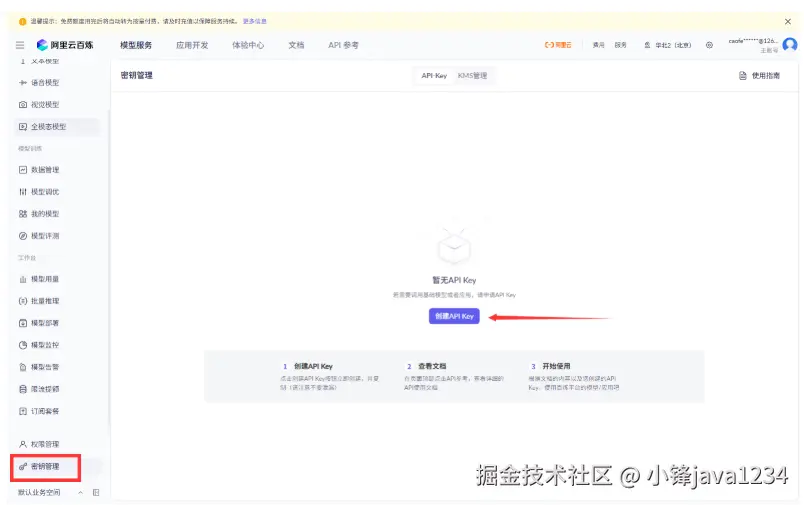Open the hamburger menu beside the 阿里云百炼 logo
The height and width of the screenshot is (505, 804).
click(x=20, y=45)
